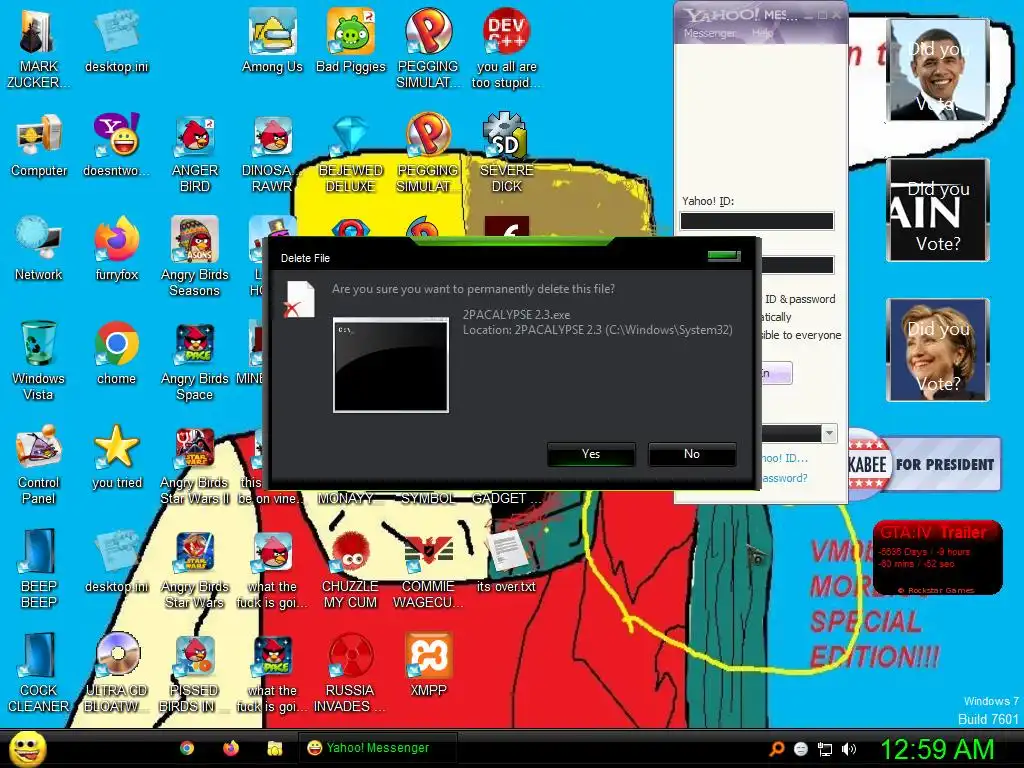Open Chrome from the taskbar
Viewport: 1024px width, 768px height.
coord(187,748)
